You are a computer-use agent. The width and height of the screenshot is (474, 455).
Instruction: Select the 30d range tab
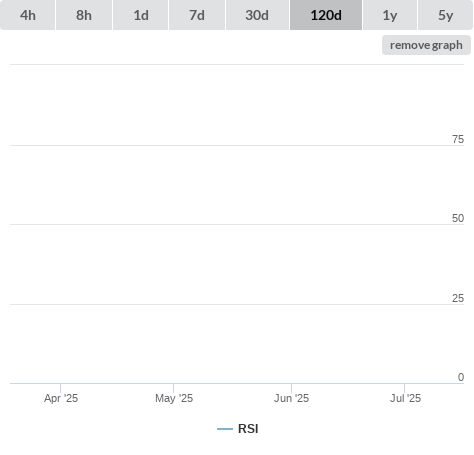click(x=257, y=15)
